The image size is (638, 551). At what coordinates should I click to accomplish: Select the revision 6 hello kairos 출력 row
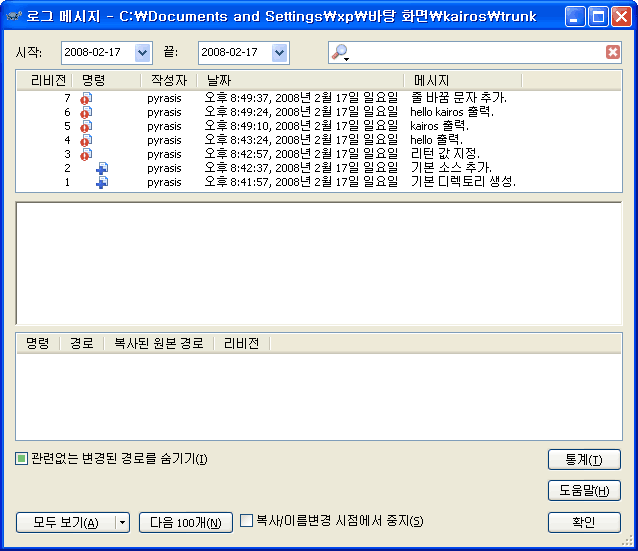point(320,112)
